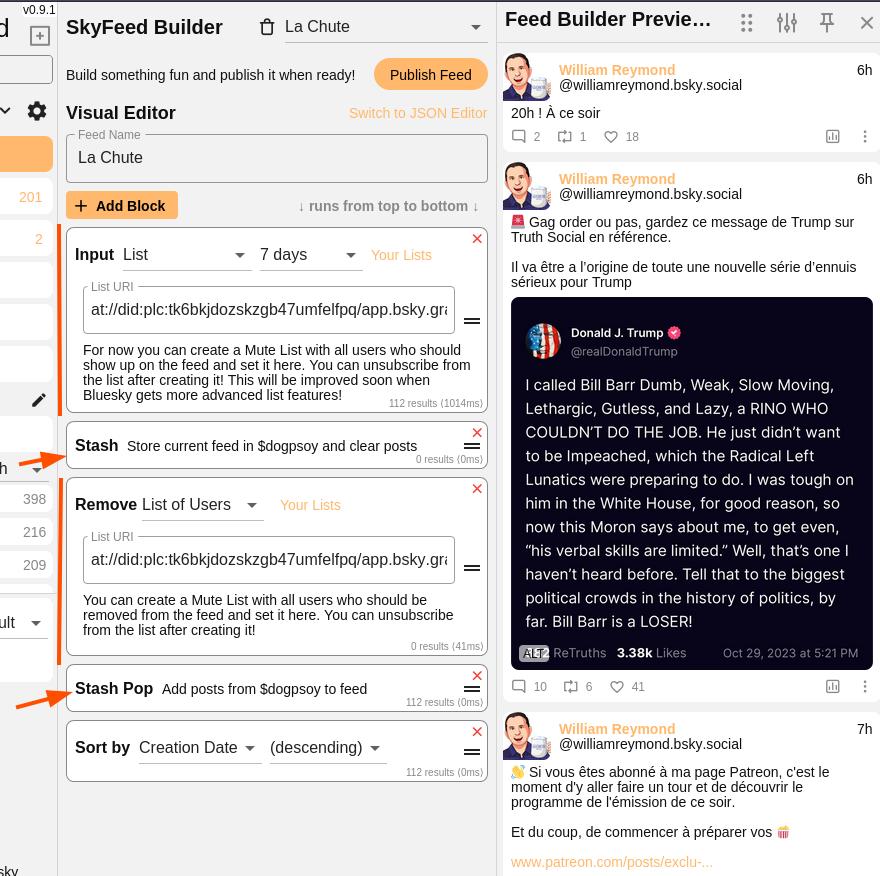
Task: Open Your Lists link in Input block
Action: (x=401, y=255)
